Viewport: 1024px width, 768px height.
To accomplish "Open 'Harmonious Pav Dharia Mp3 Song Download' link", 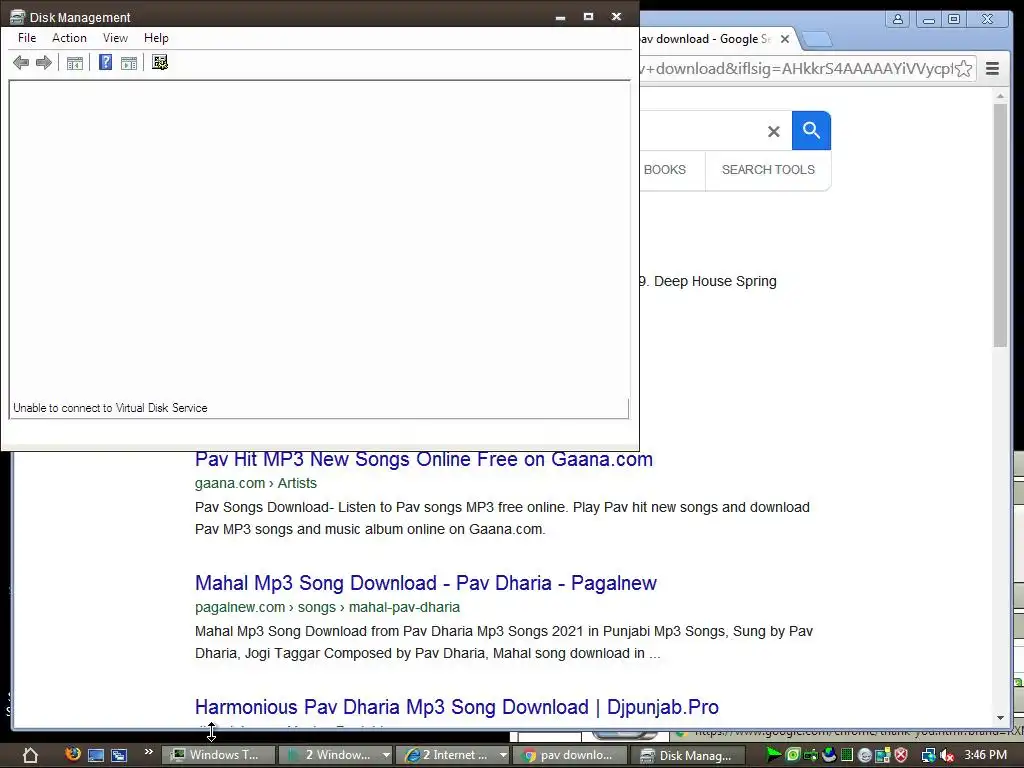I will coord(456,707).
